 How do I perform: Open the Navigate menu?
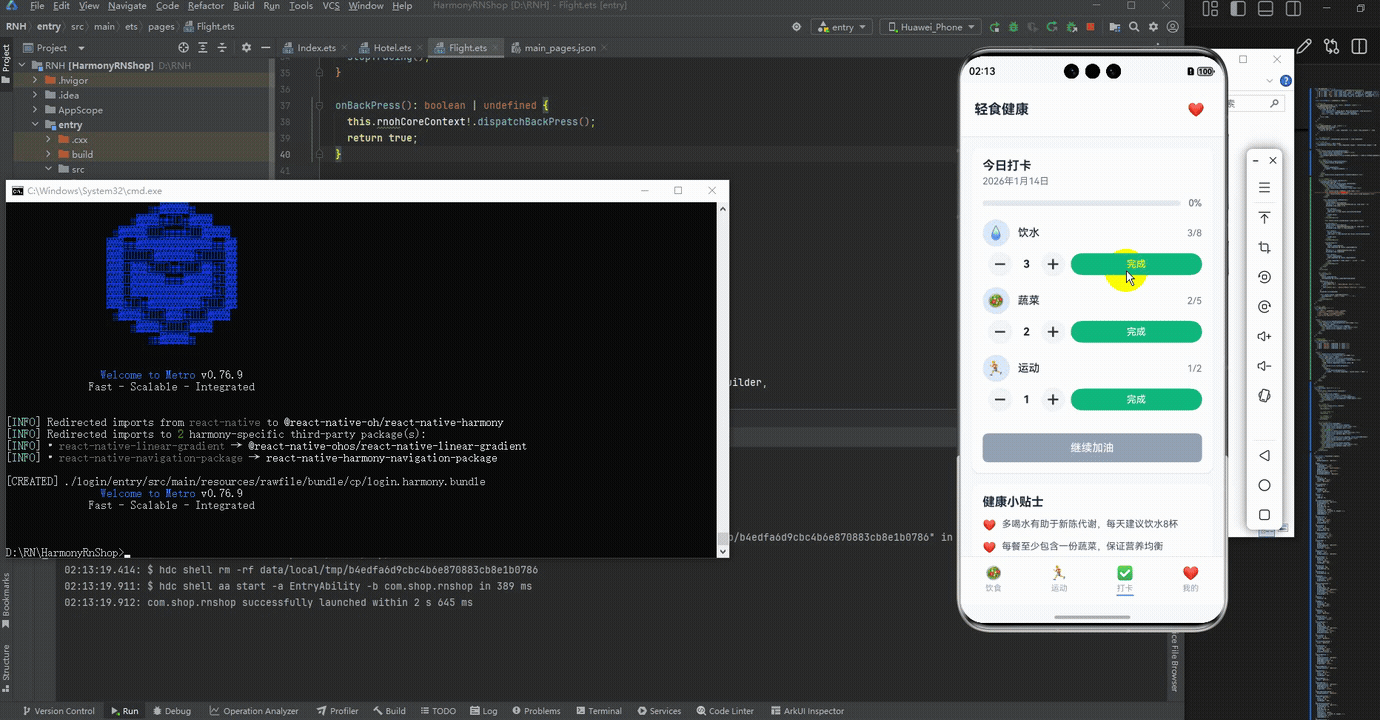127,6
